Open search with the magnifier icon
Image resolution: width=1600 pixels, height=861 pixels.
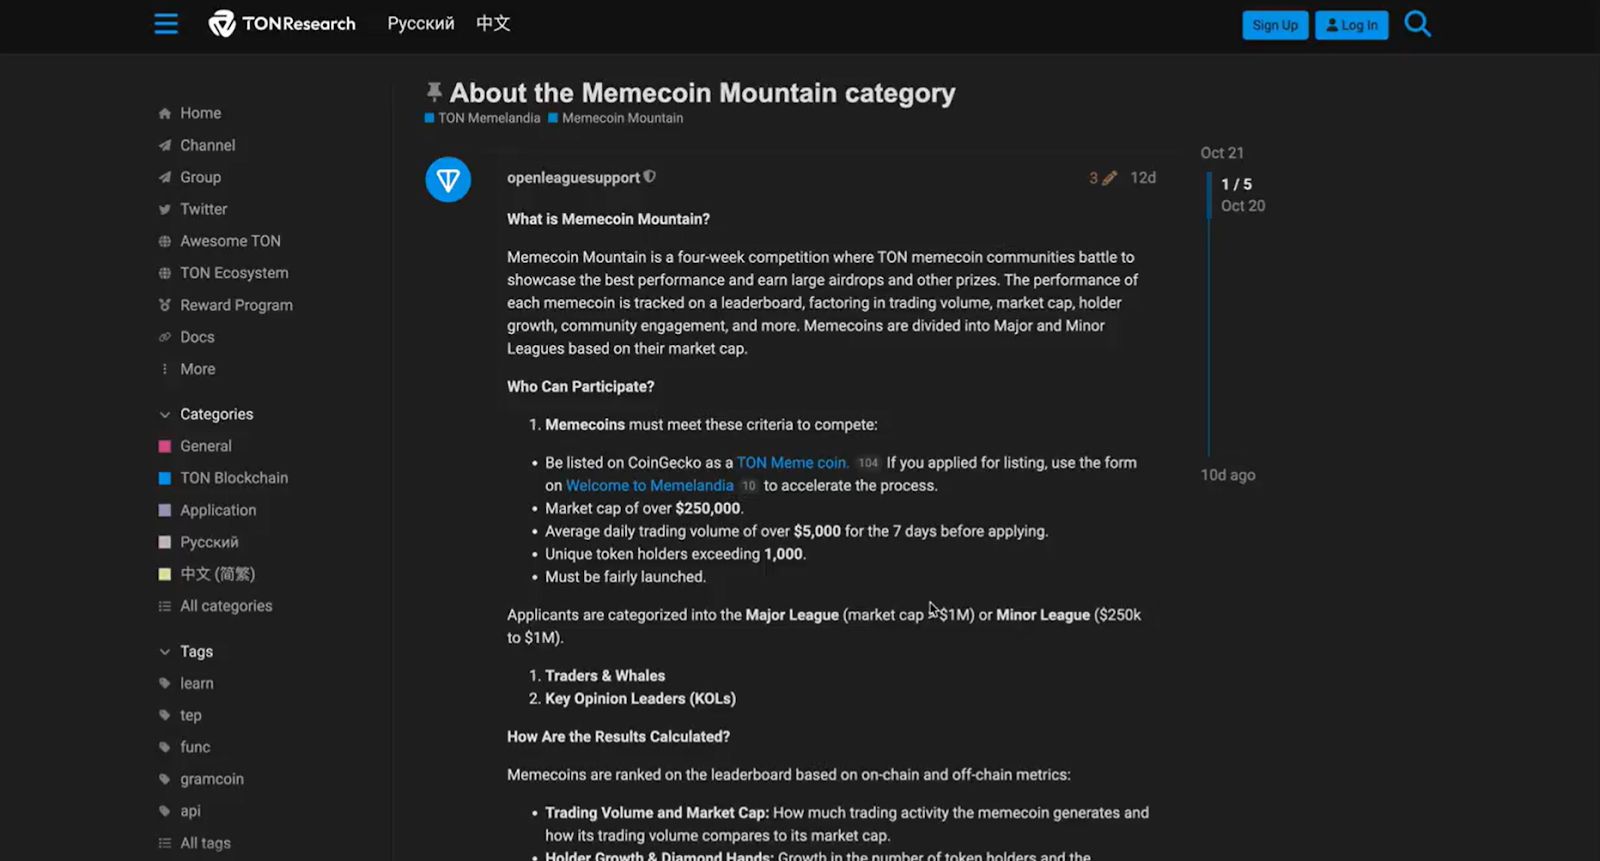(1417, 23)
